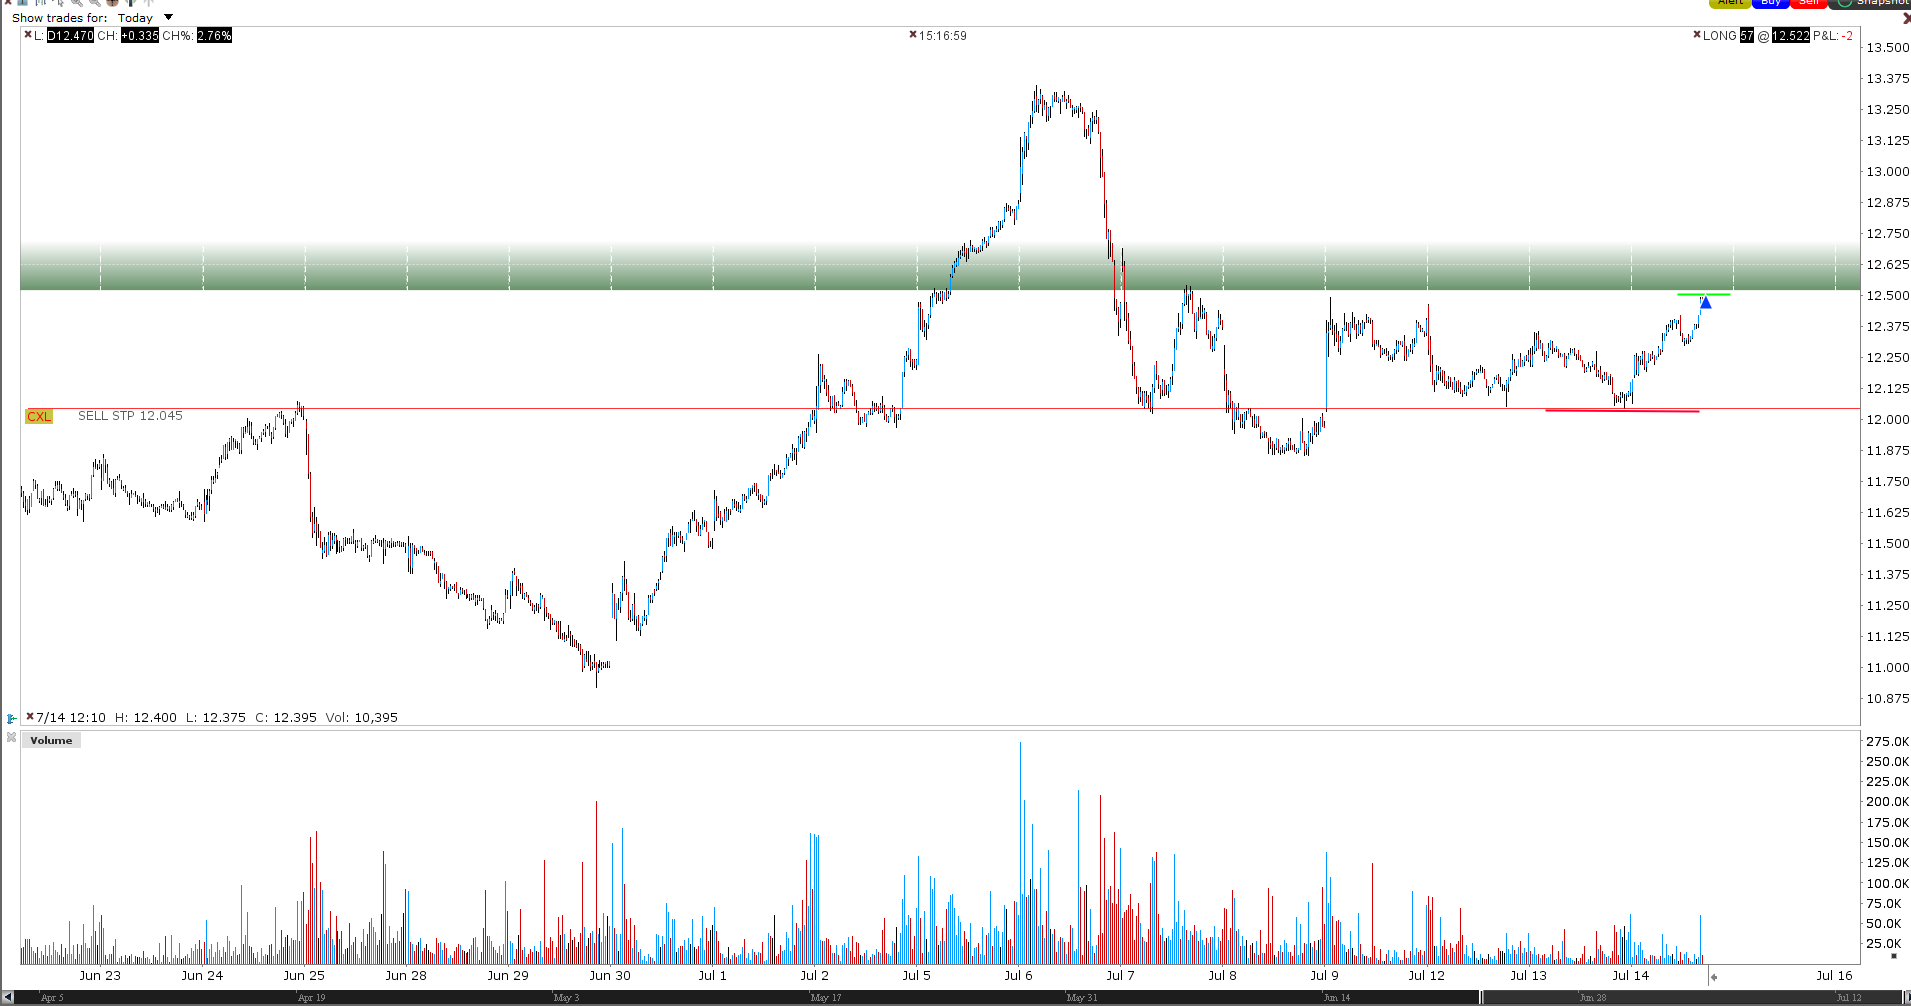Select the green line above the trade marker

(x=1703, y=294)
